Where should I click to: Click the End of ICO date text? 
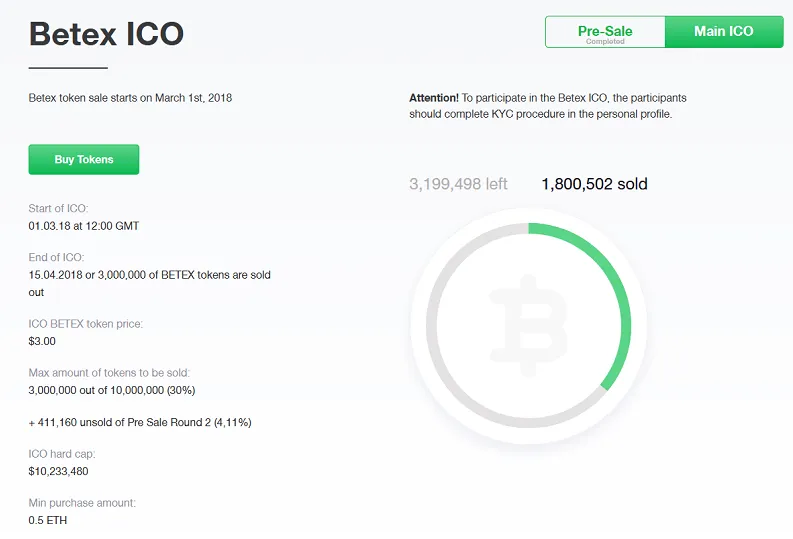150,284
